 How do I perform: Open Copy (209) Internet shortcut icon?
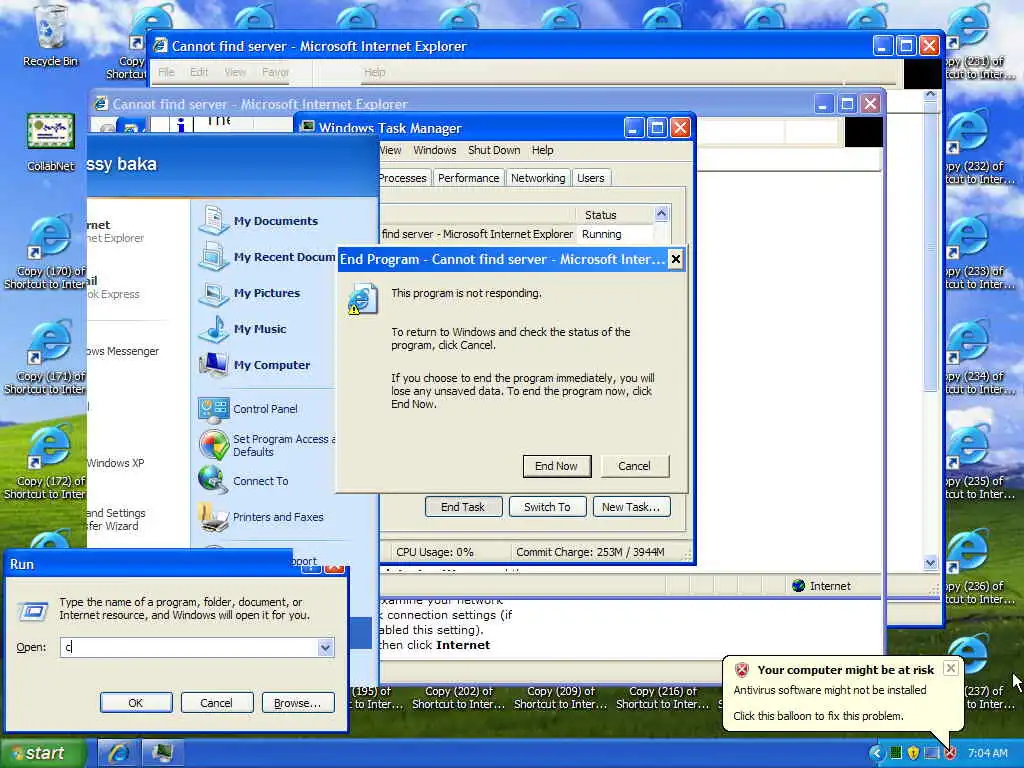(x=560, y=697)
